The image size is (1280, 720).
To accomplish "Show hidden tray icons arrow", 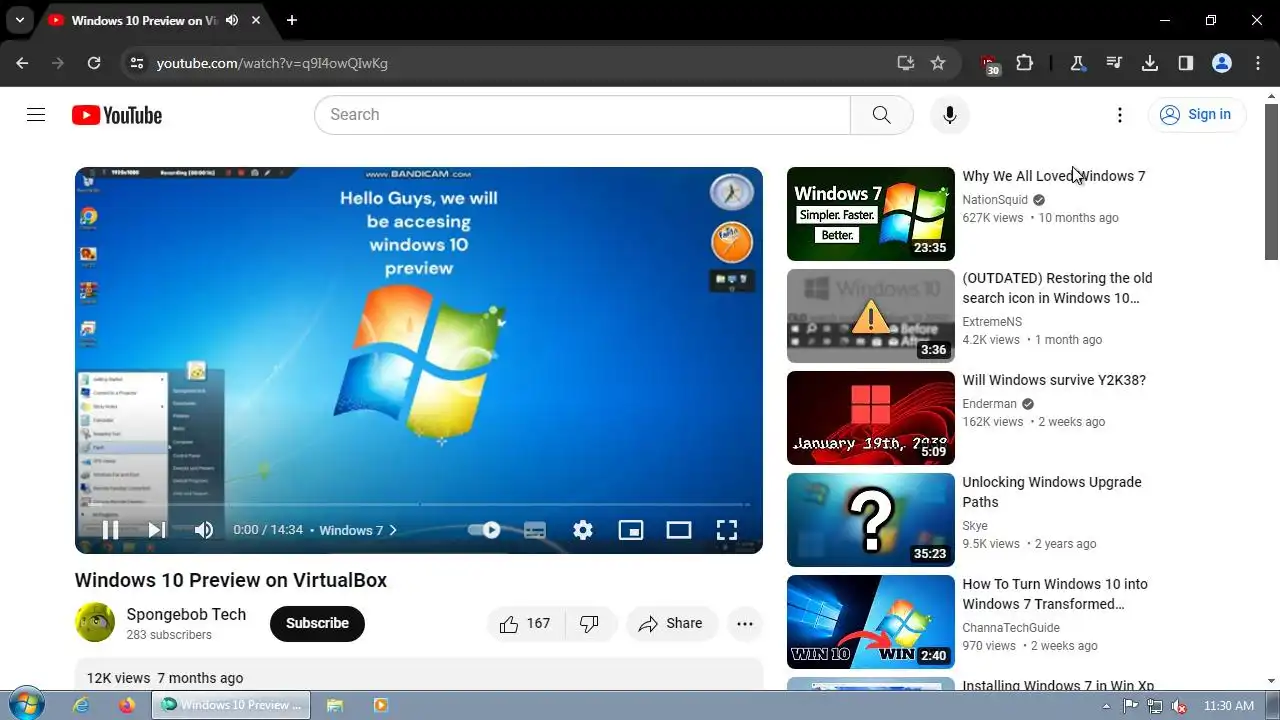I will pyautogui.click(x=1106, y=706).
